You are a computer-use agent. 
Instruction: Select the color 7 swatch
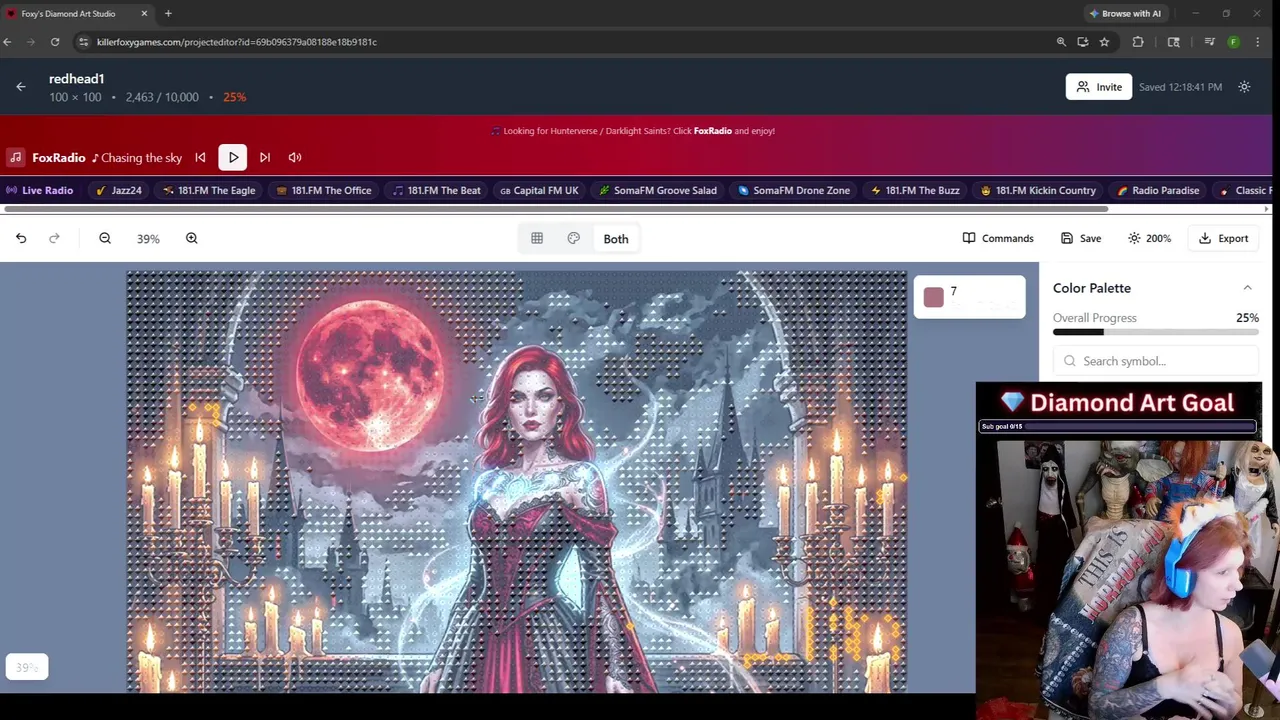click(933, 297)
